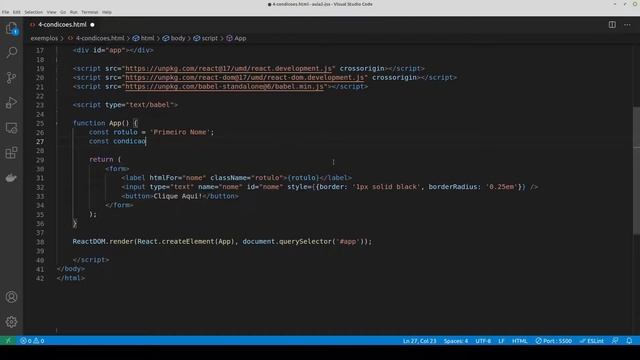Click the Clique Aqui! button text in code
This screenshot has width=640, height=360.
[x=178, y=196]
